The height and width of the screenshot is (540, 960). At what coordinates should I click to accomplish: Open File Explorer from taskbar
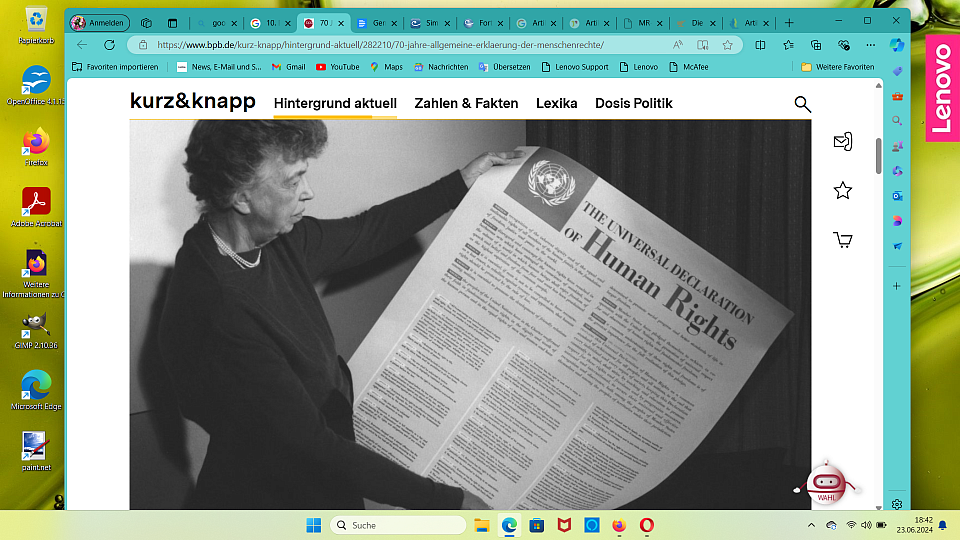pos(482,525)
